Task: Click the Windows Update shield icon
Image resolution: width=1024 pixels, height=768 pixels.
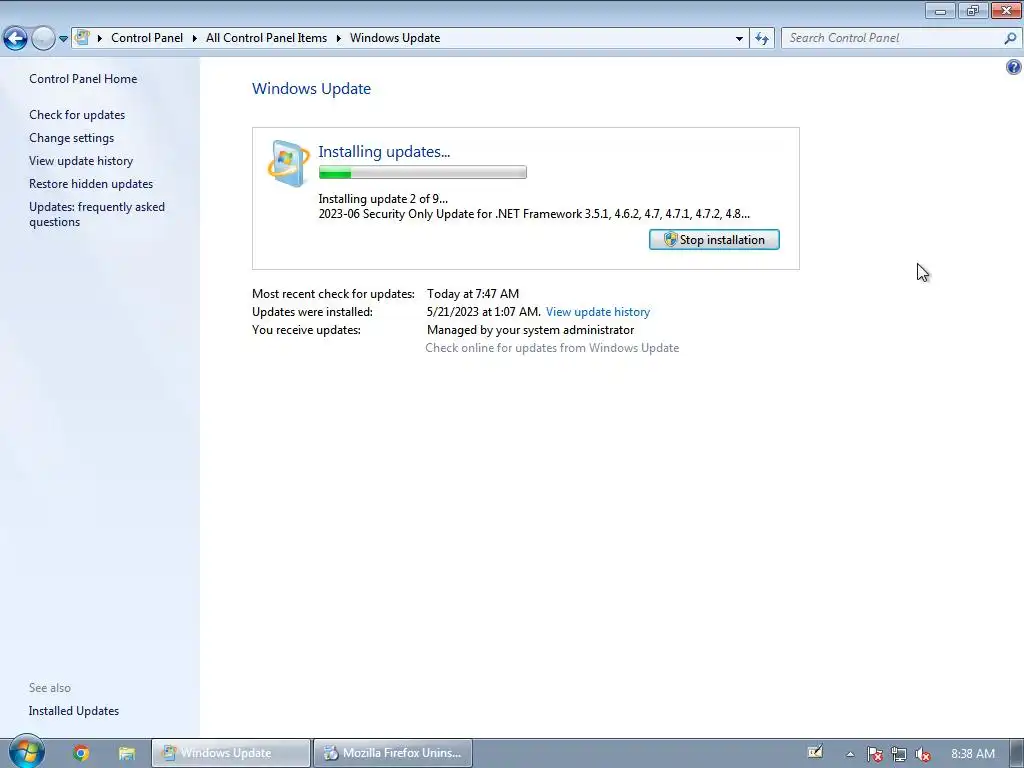Action: pyautogui.click(x=288, y=163)
